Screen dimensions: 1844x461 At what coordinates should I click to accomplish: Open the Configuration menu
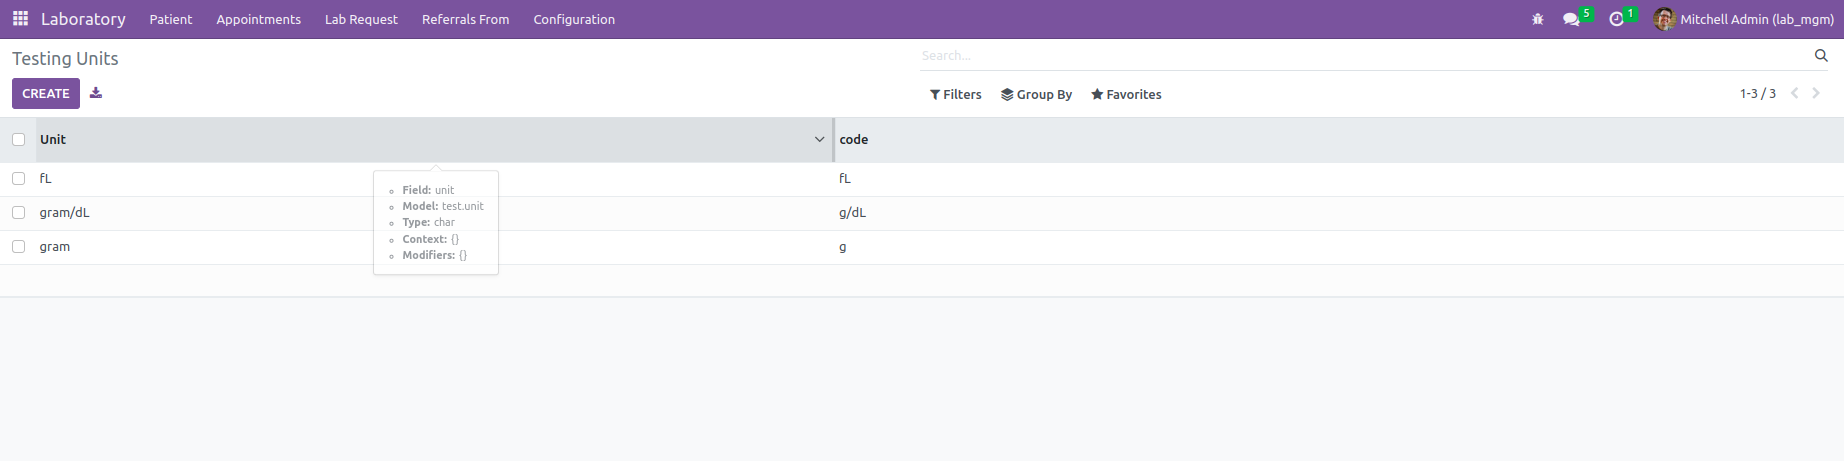574,19
